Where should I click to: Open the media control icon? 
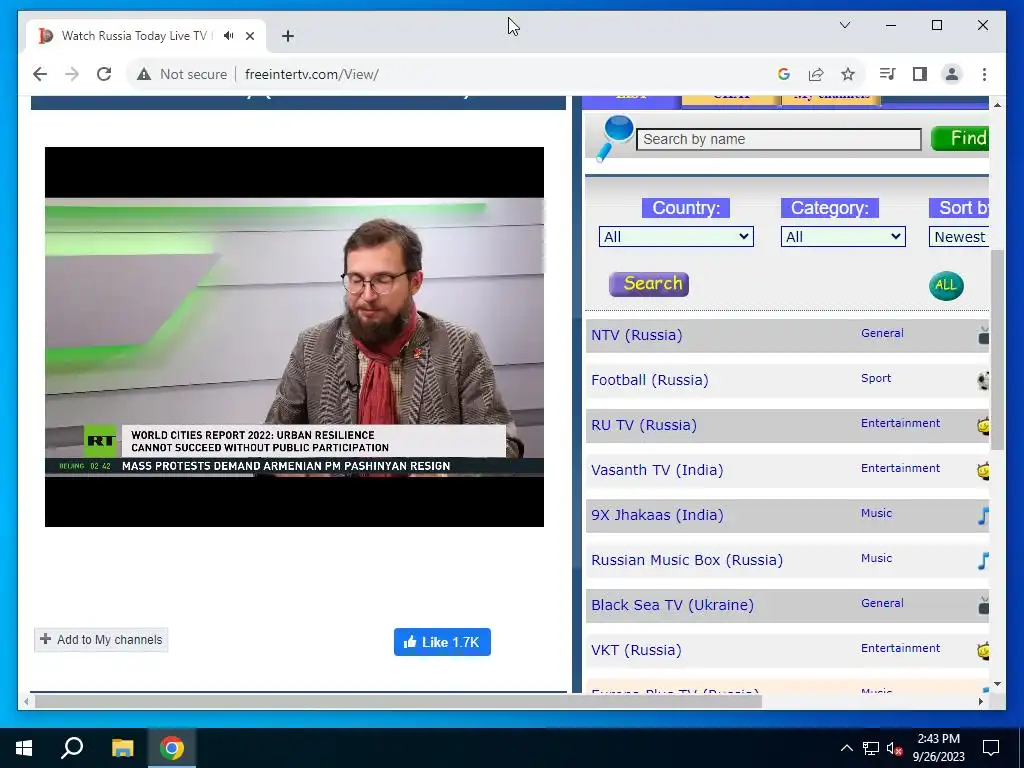(x=888, y=74)
